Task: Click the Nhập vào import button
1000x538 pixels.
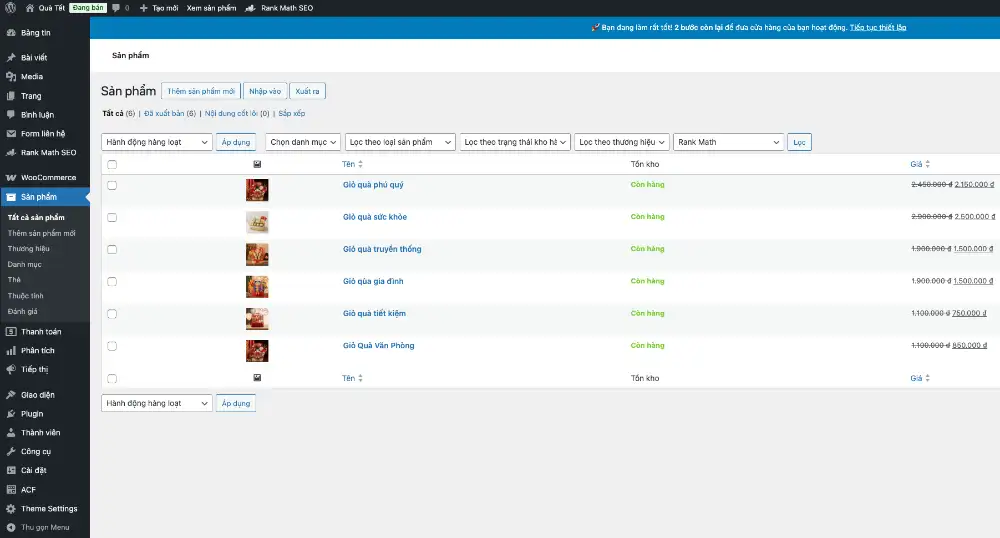Action: pyautogui.click(x=265, y=91)
